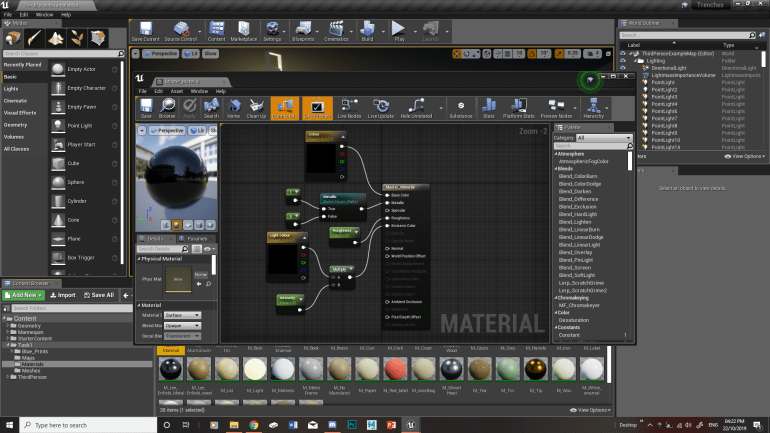Screen dimensions: 770x433
Task: Open Settings in main toolbar
Action: (272, 31)
